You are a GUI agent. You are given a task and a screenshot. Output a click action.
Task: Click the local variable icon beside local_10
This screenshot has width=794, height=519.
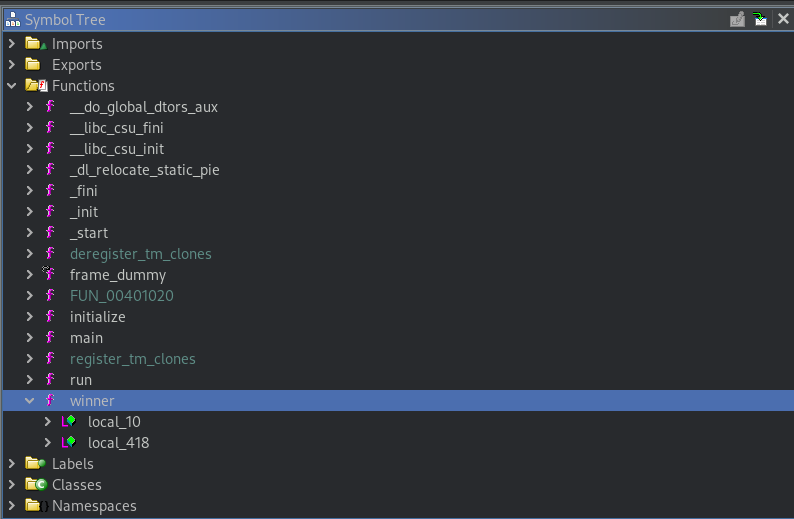[68, 421]
